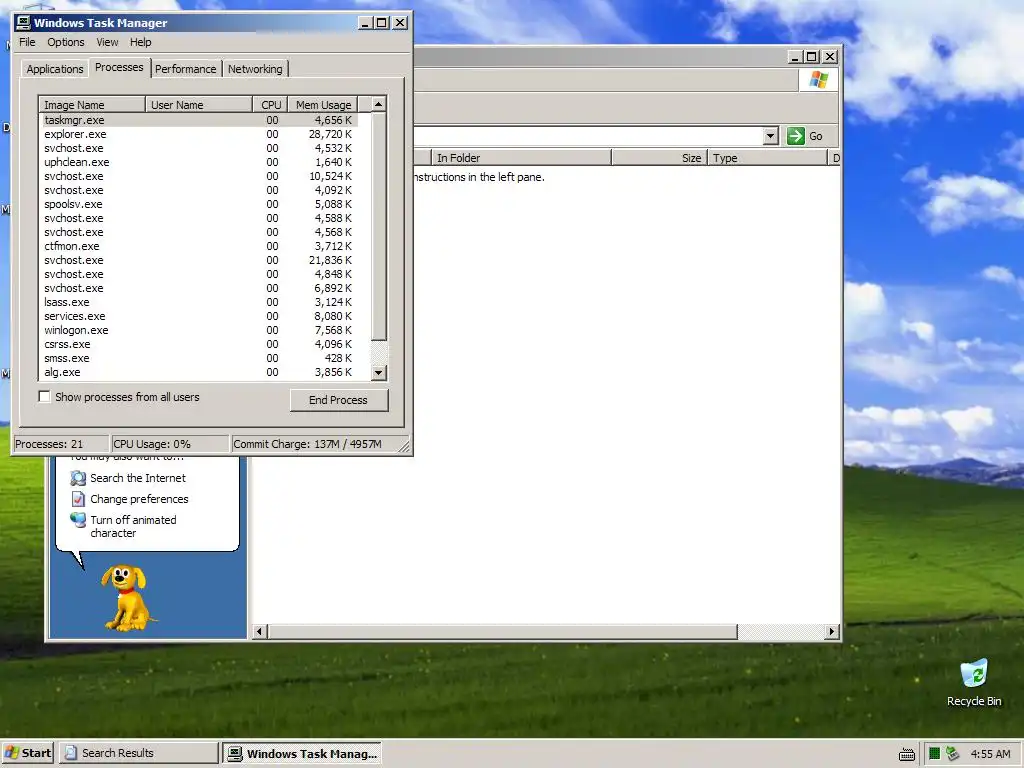Click process list scroll up arrow
Image resolution: width=1024 pixels, height=768 pixels.
(x=379, y=104)
